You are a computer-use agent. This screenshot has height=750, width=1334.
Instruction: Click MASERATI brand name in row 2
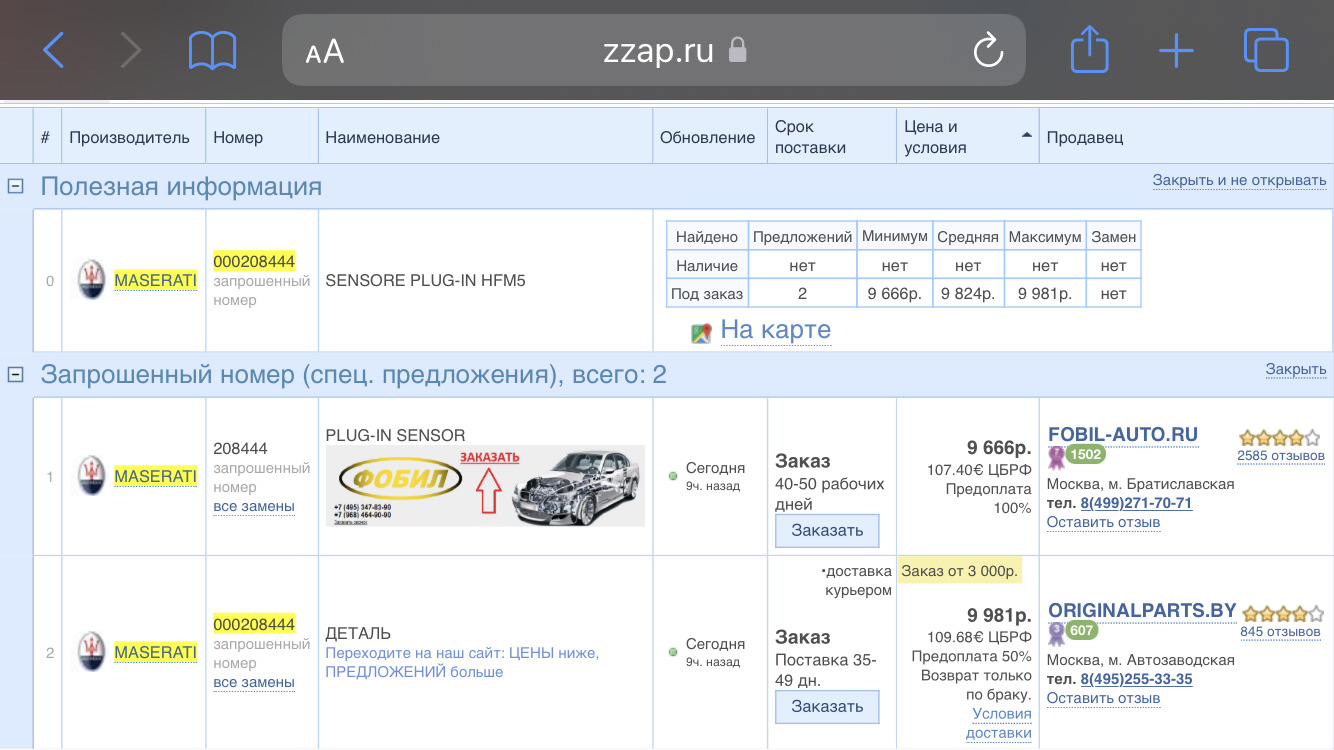(x=155, y=652)
